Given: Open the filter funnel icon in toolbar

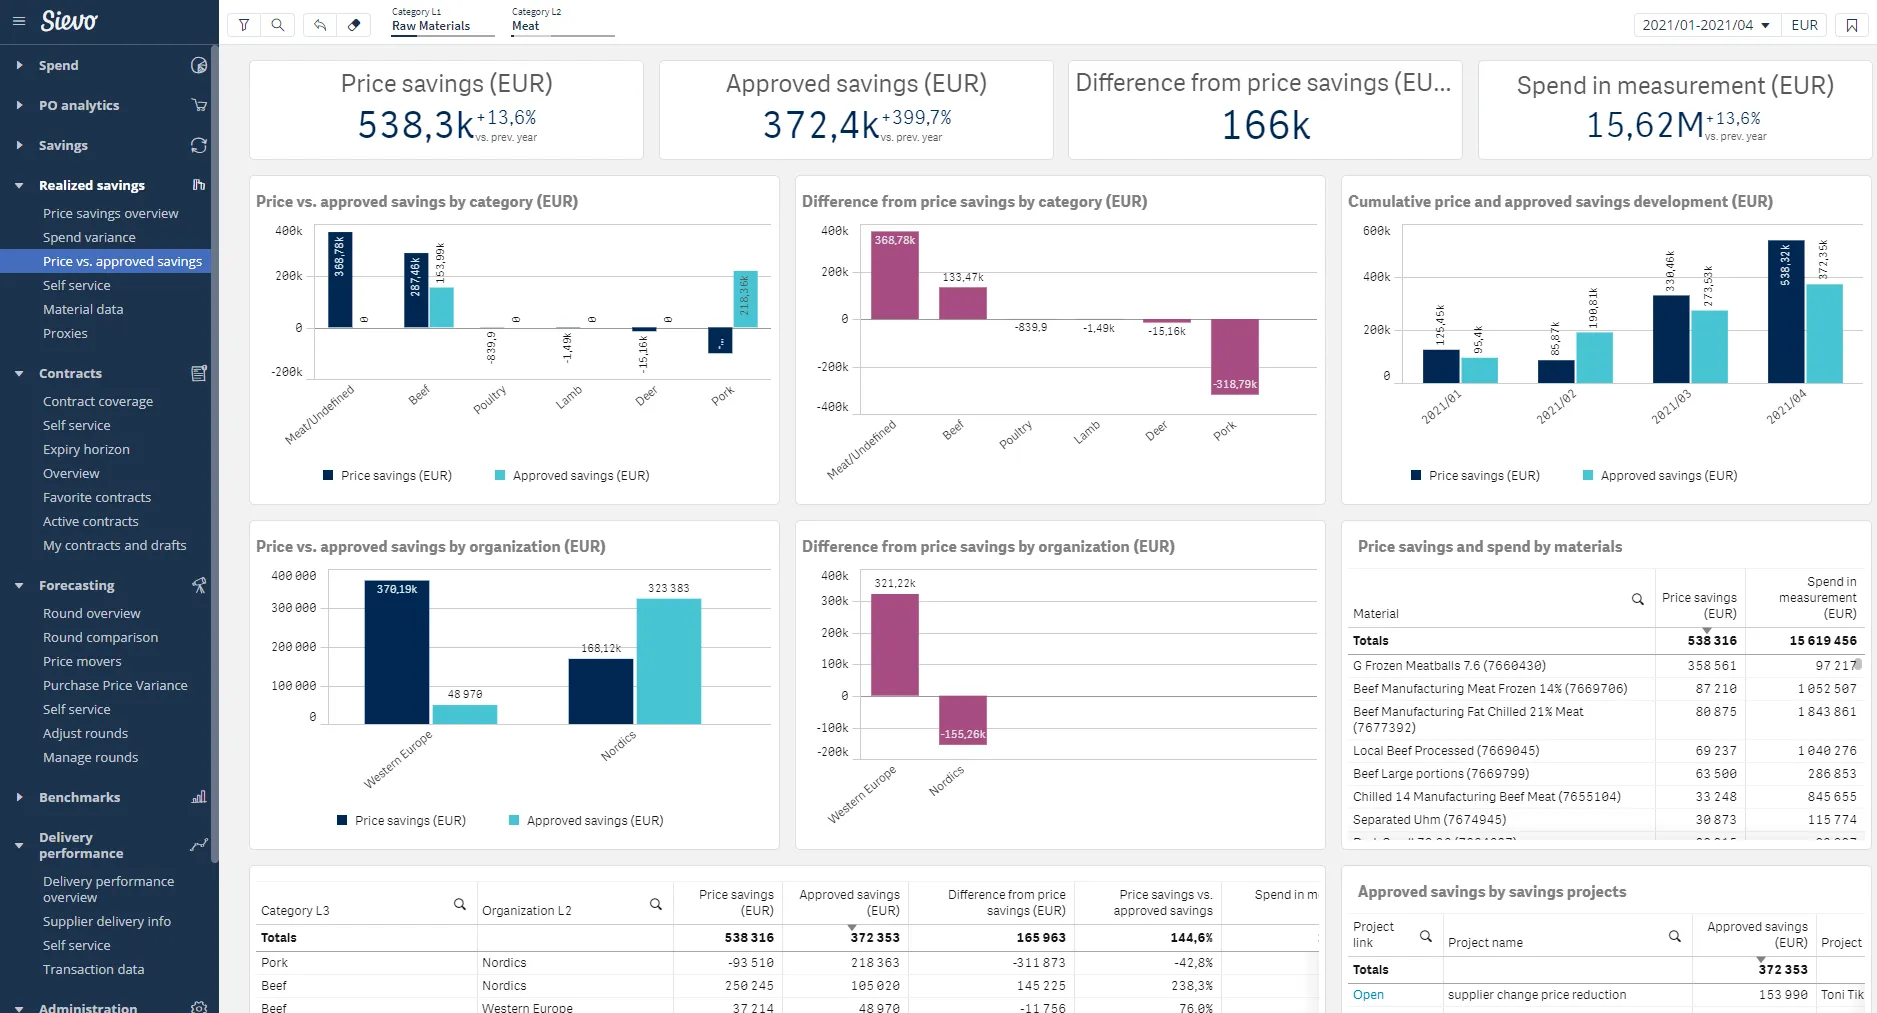Looking at the screenshot, I should [244, 25].
